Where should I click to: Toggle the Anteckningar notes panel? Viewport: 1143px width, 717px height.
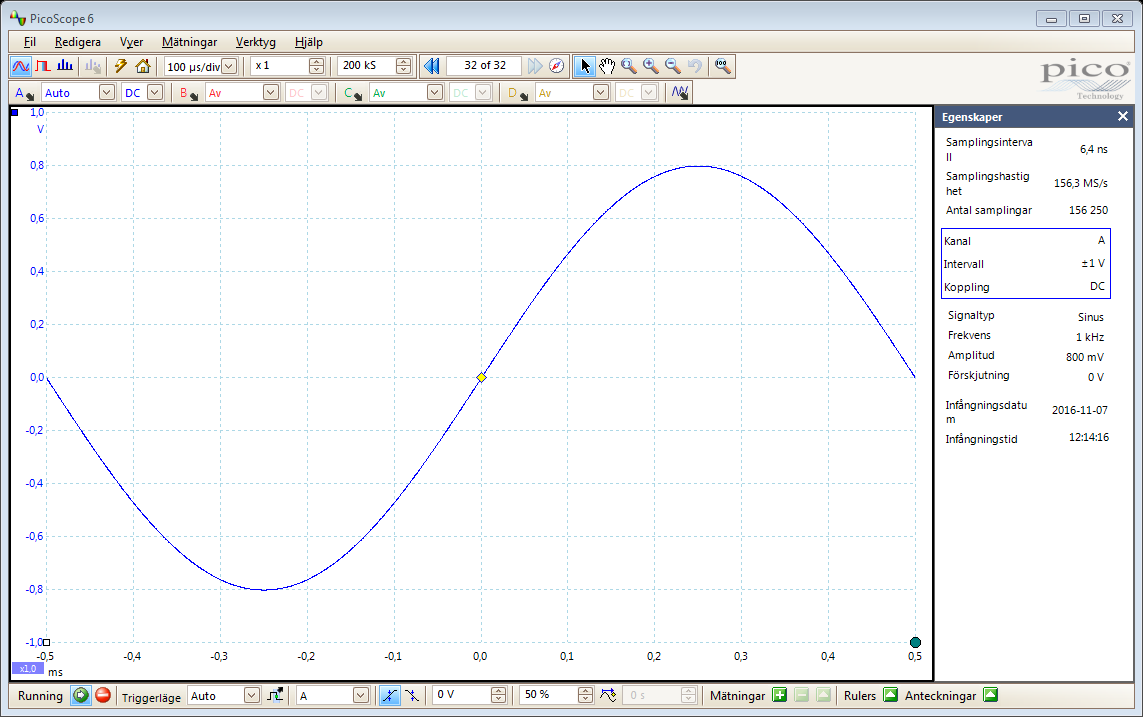click(x=990, y=695)
